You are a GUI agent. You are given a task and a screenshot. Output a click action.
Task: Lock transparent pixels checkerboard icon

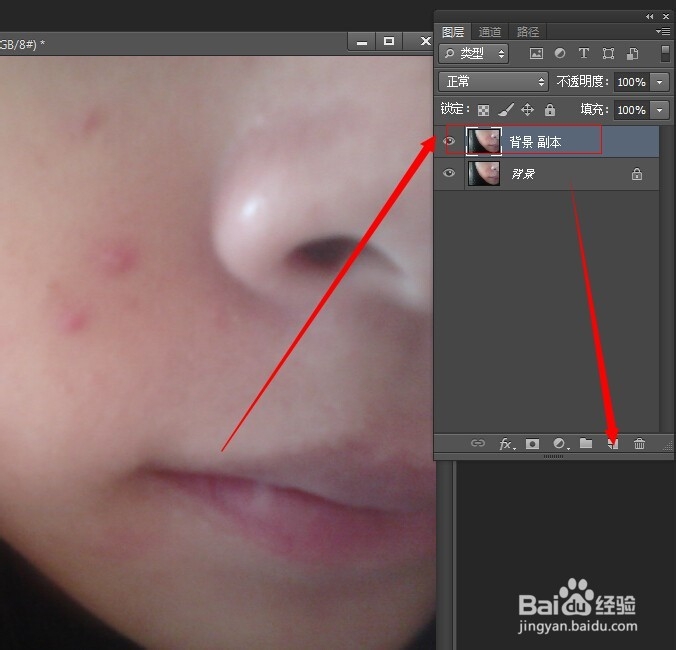point(483,110)
